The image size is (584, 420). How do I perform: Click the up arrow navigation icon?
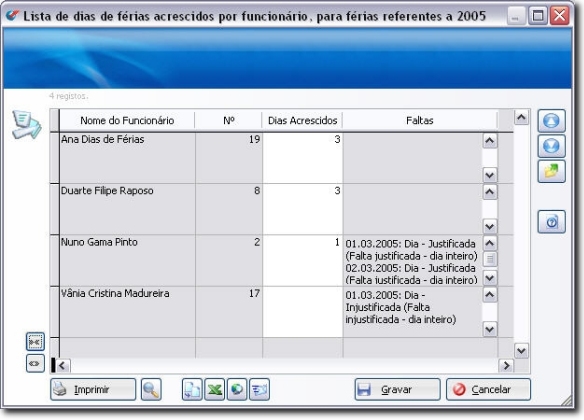point(551,121)
